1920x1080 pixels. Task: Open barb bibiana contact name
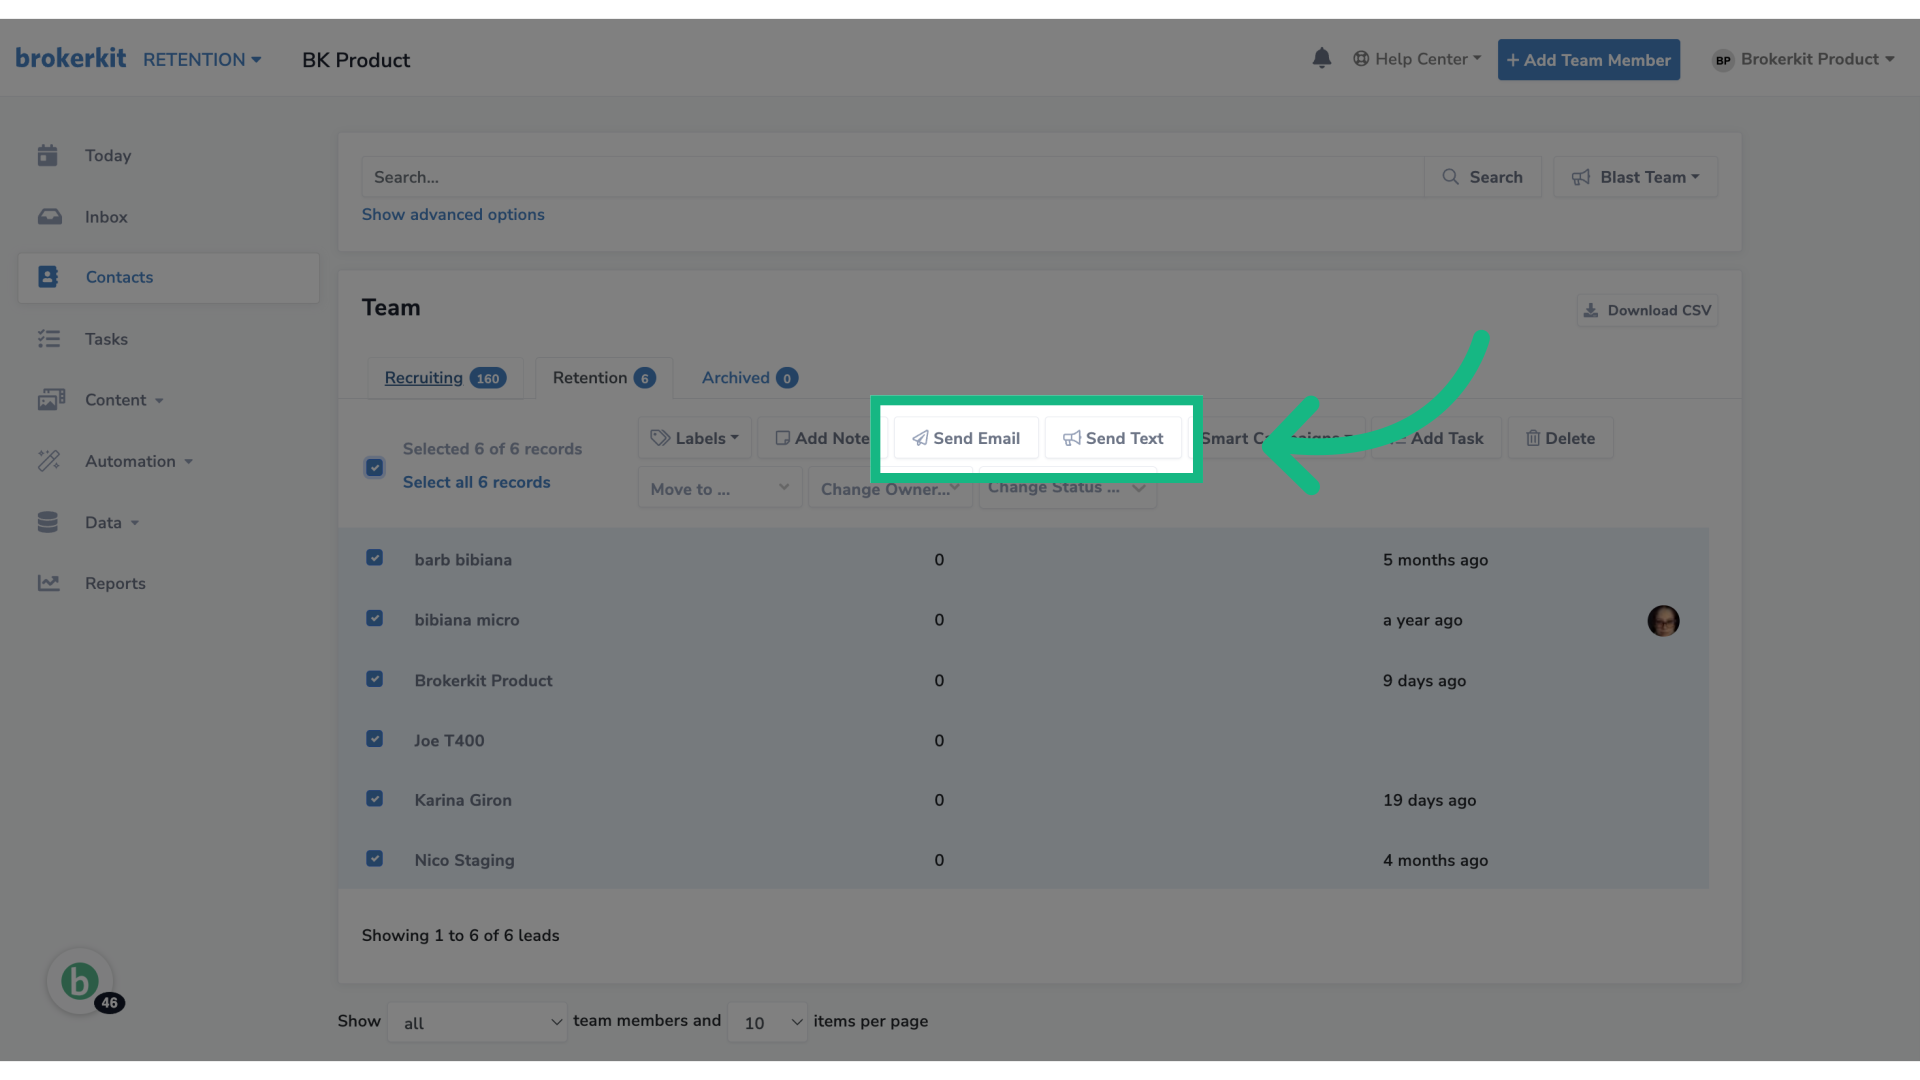[x=463, y=560]
